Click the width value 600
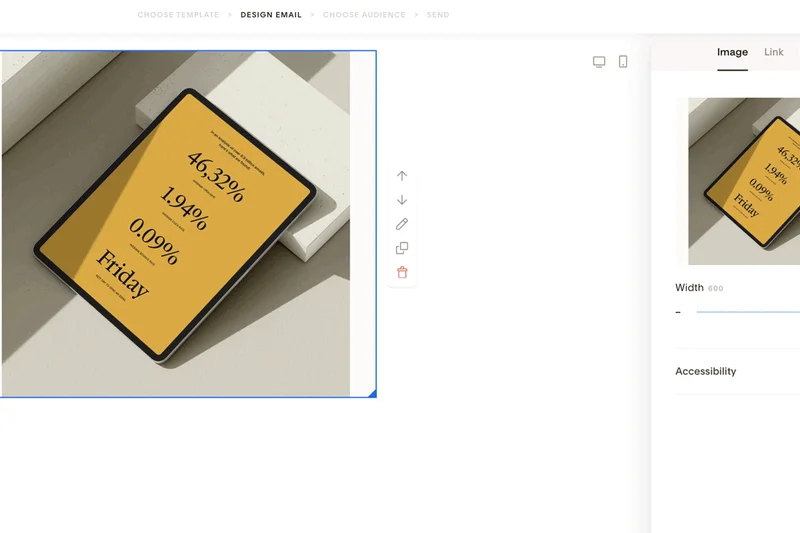The height and width of the screenshot is (533, 800). [716, 289]
